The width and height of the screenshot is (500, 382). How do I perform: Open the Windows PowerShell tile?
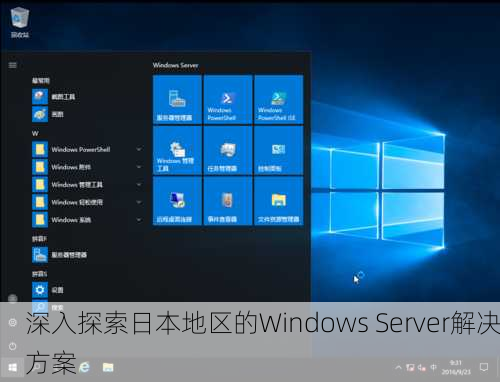pyautogui.click(x=228, y=99)
